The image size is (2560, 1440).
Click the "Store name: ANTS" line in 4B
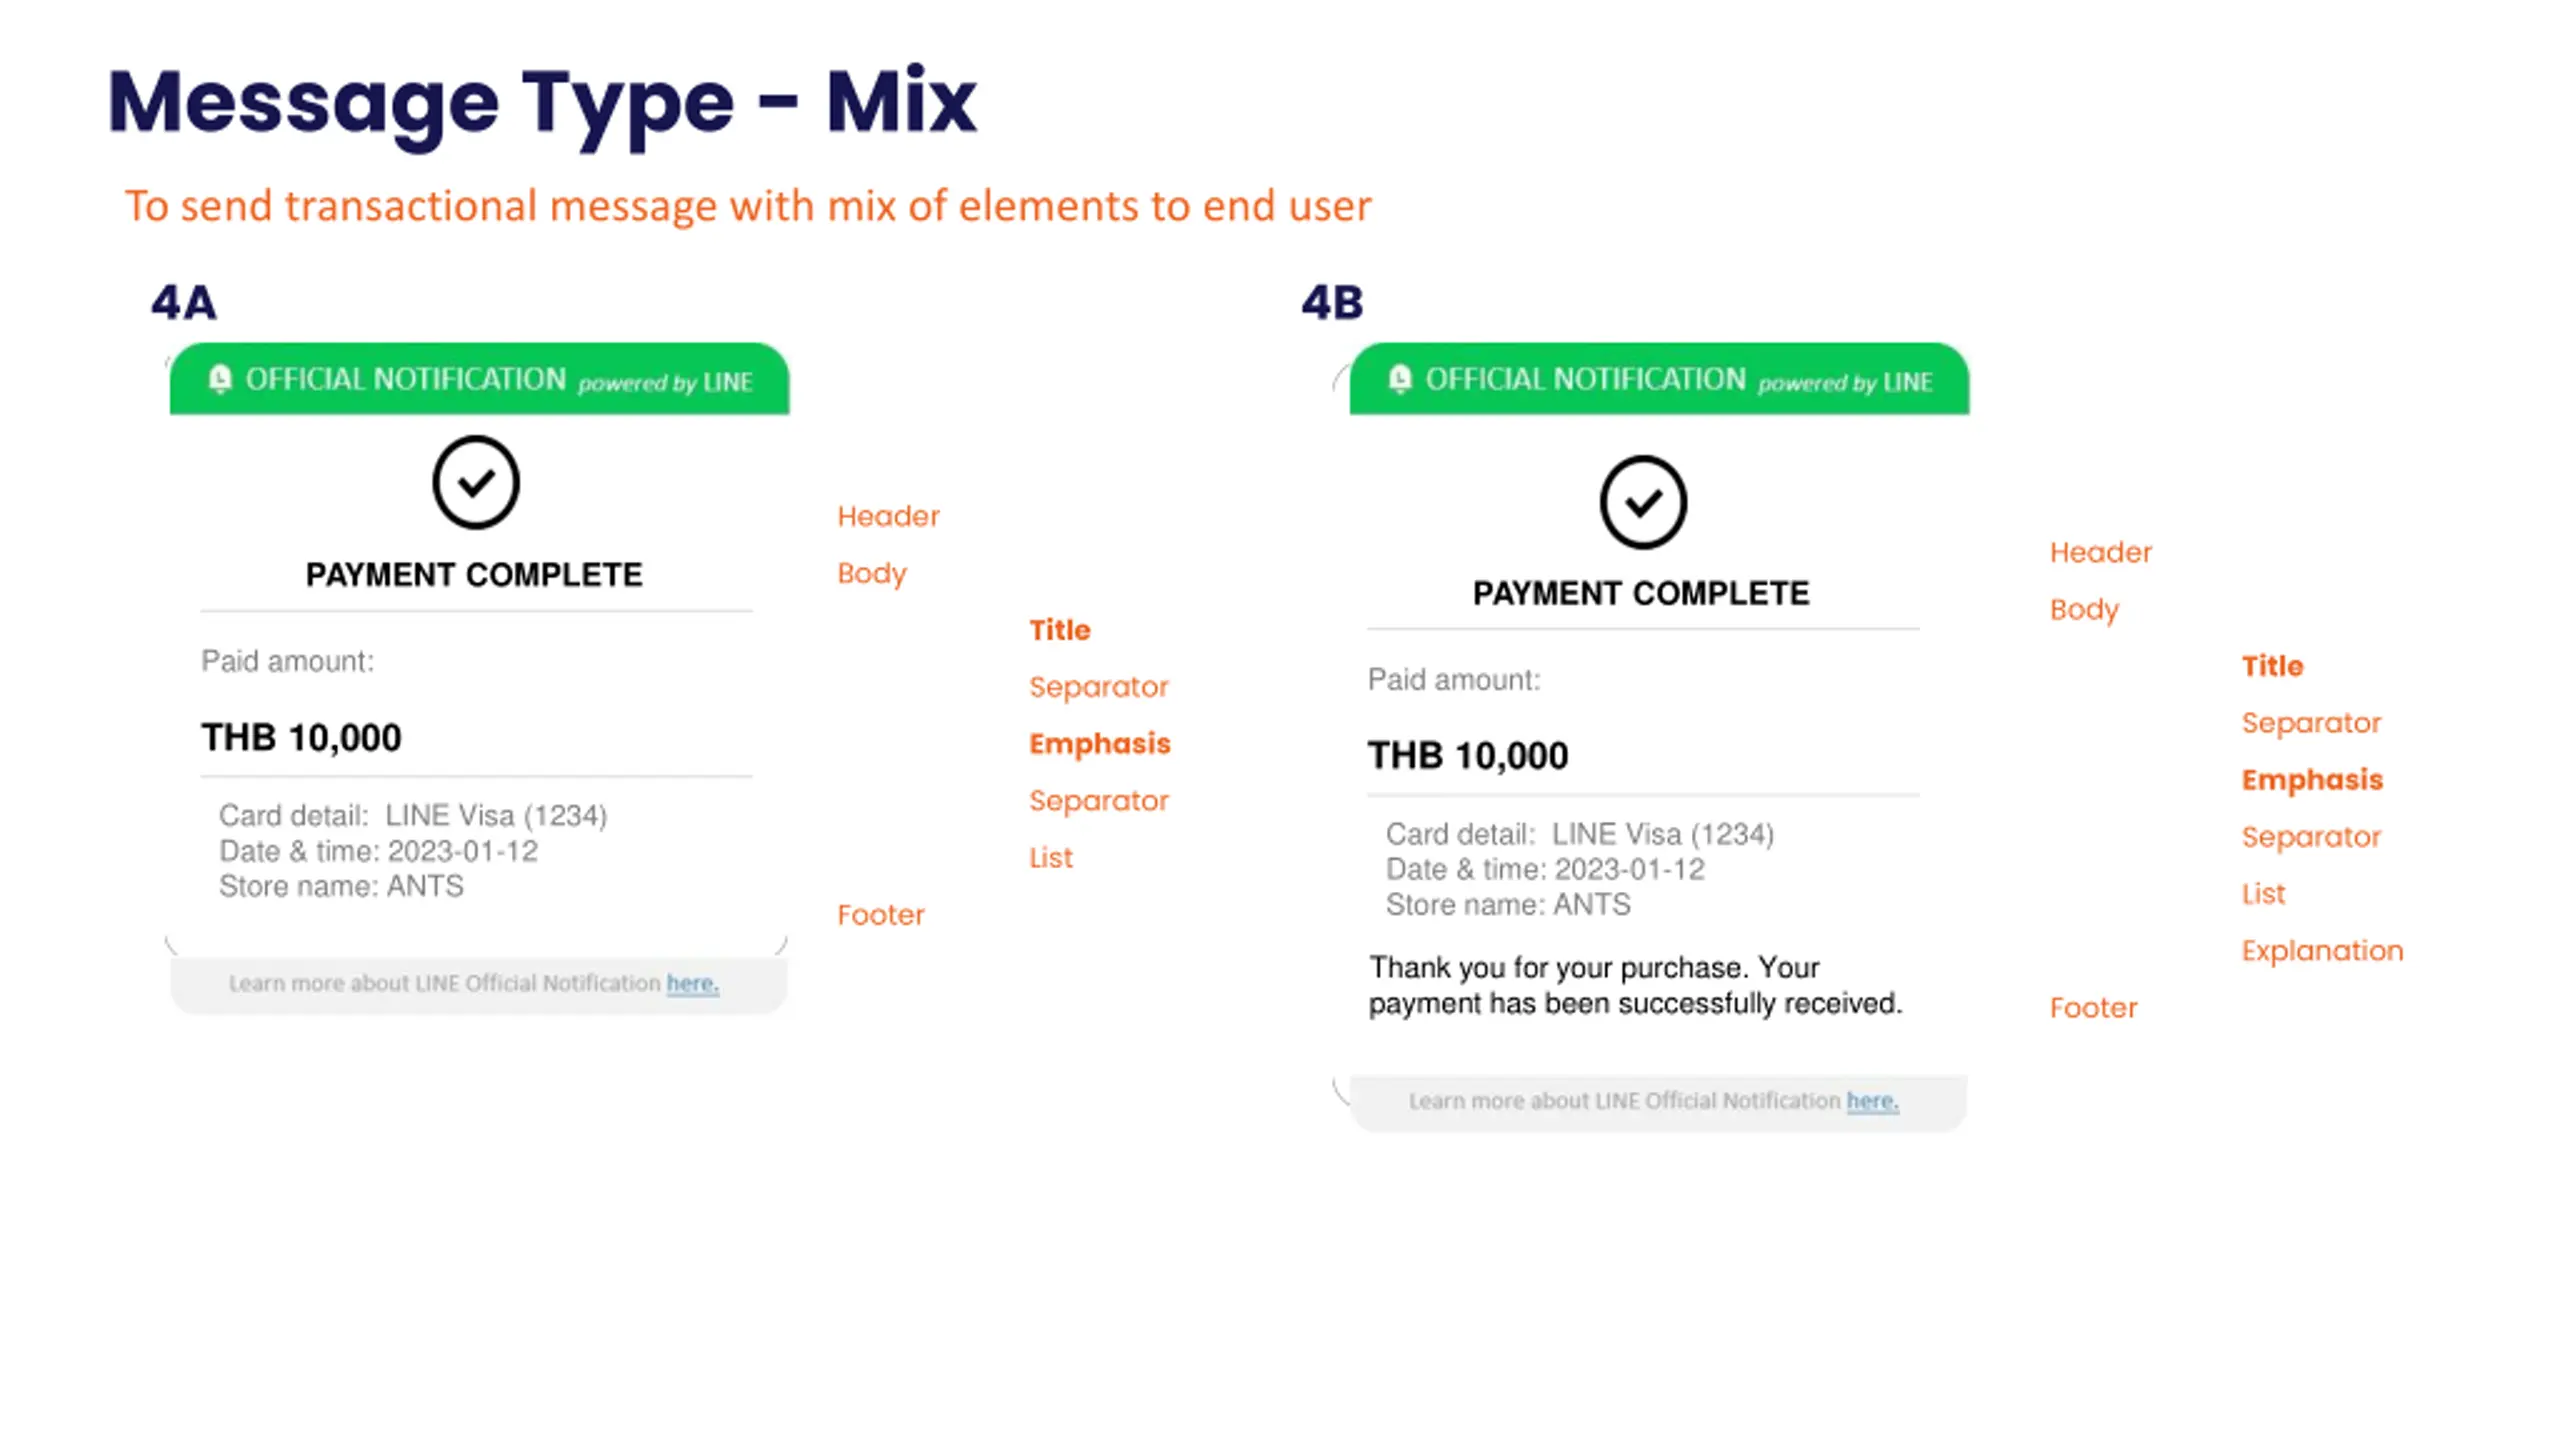(x=1508, y=905)
